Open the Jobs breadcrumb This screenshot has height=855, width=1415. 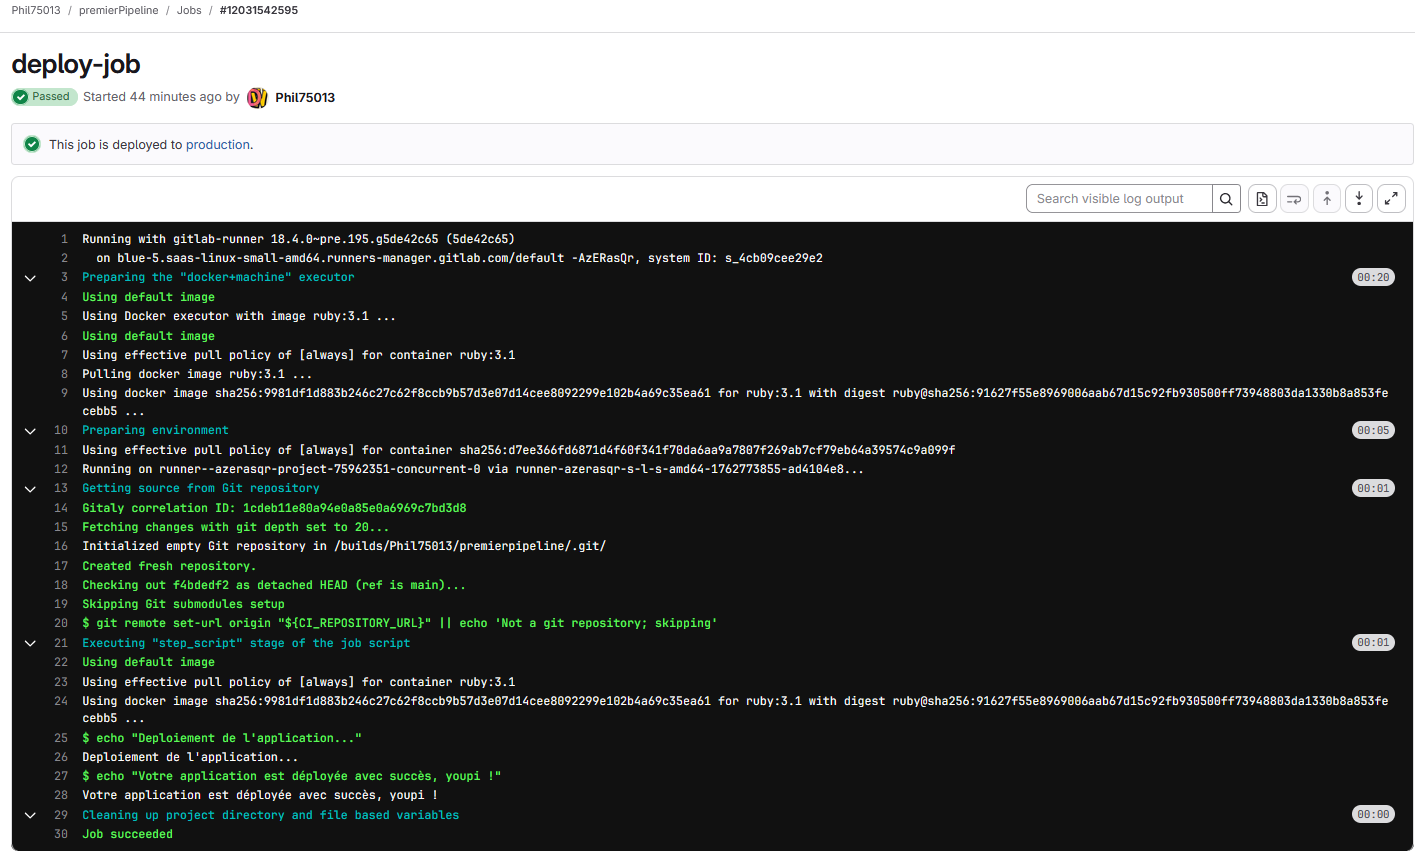click(189, 10)
